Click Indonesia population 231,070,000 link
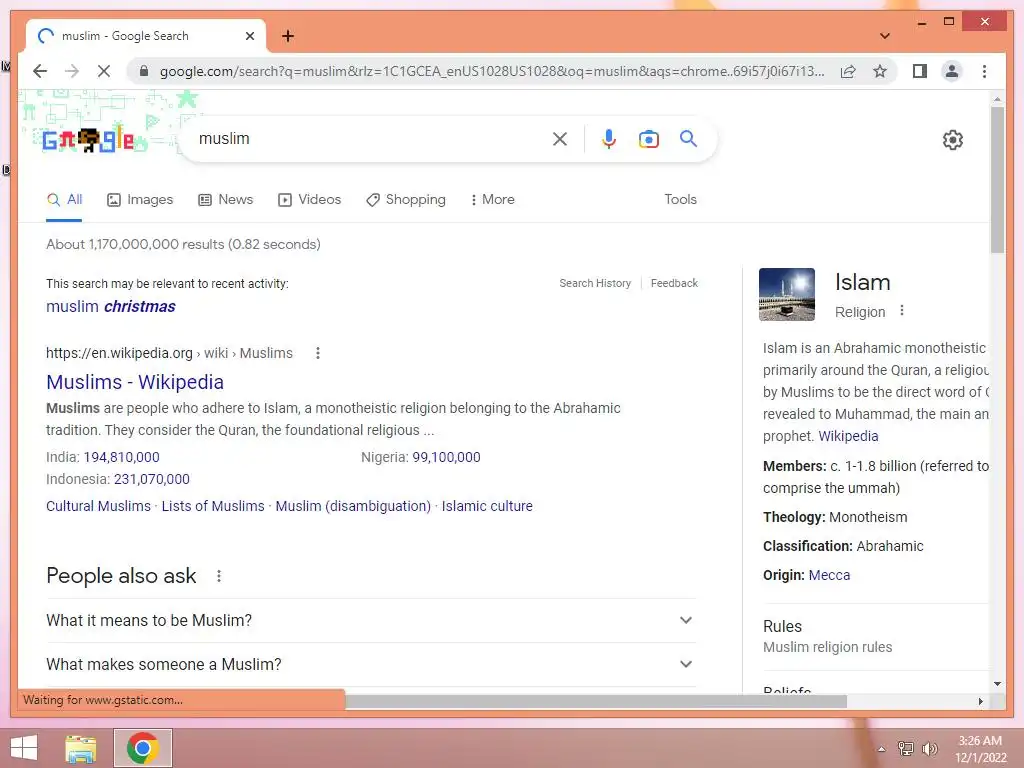Image resolution: width=1024 pixels, height=768 pixels. (x=152, y=479)
